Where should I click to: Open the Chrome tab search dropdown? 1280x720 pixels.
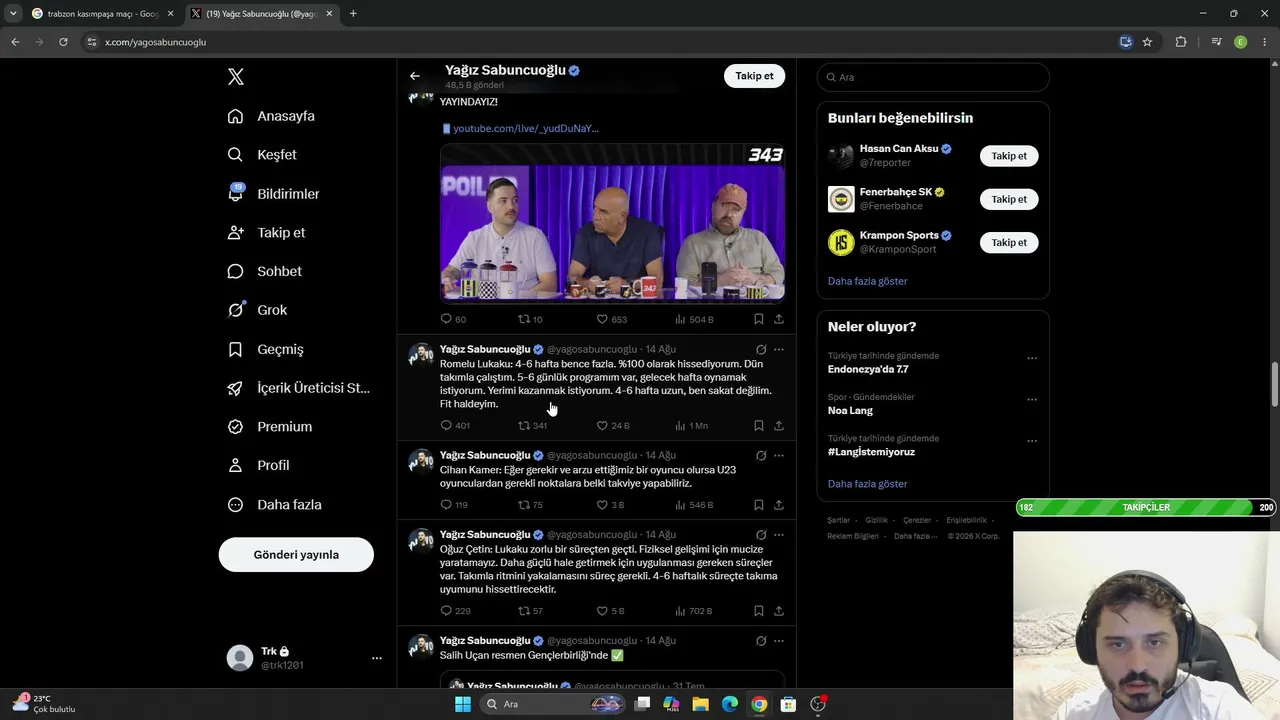[x=13, y=14]
